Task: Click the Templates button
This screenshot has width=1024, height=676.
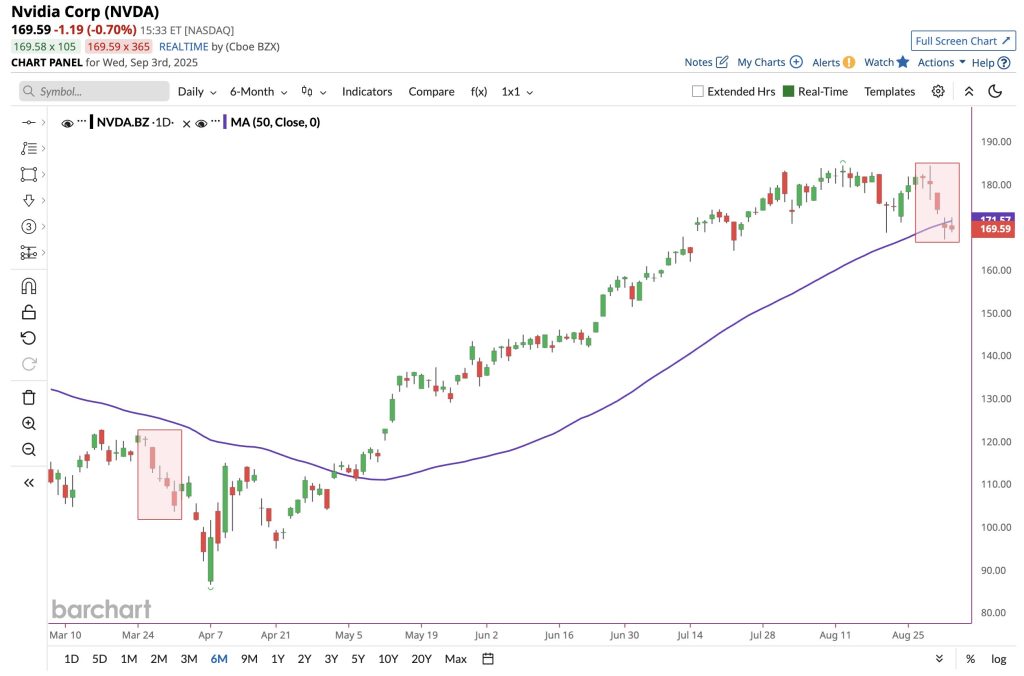Action: (x=889, y=91)
